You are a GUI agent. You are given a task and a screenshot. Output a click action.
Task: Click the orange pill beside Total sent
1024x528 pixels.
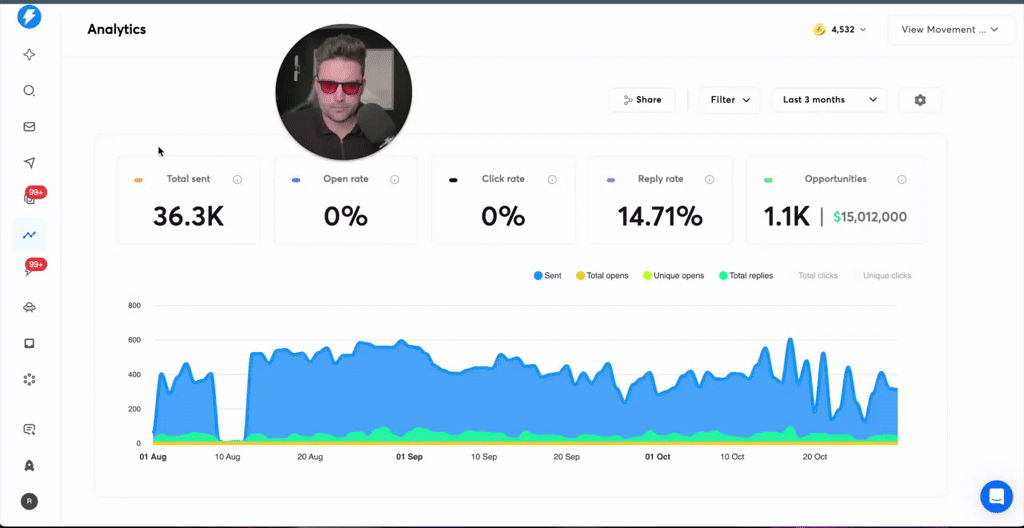(138, 180)
